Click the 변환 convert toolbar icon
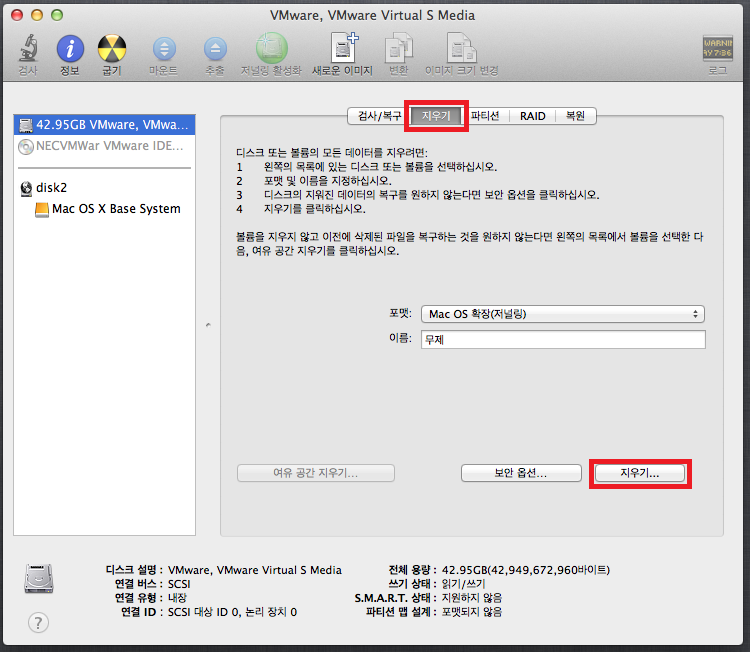 pos(399,48)
